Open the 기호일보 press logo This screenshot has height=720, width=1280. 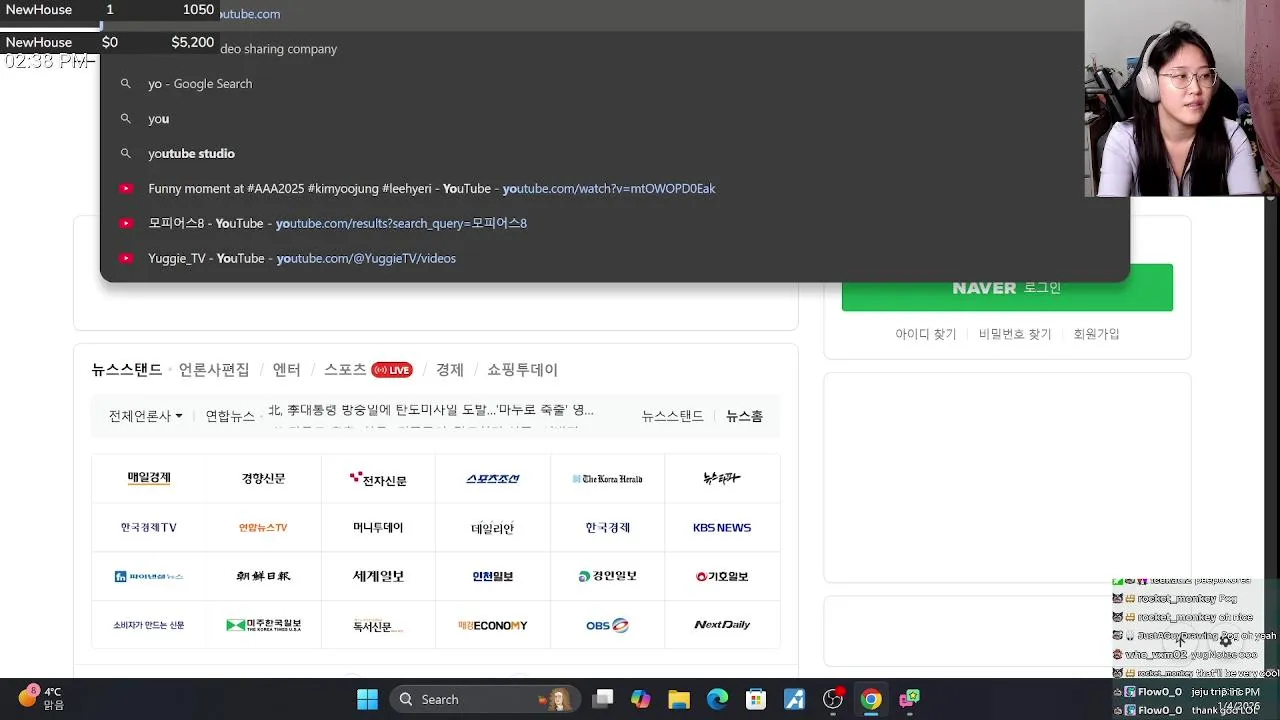(x=722, y=576)
